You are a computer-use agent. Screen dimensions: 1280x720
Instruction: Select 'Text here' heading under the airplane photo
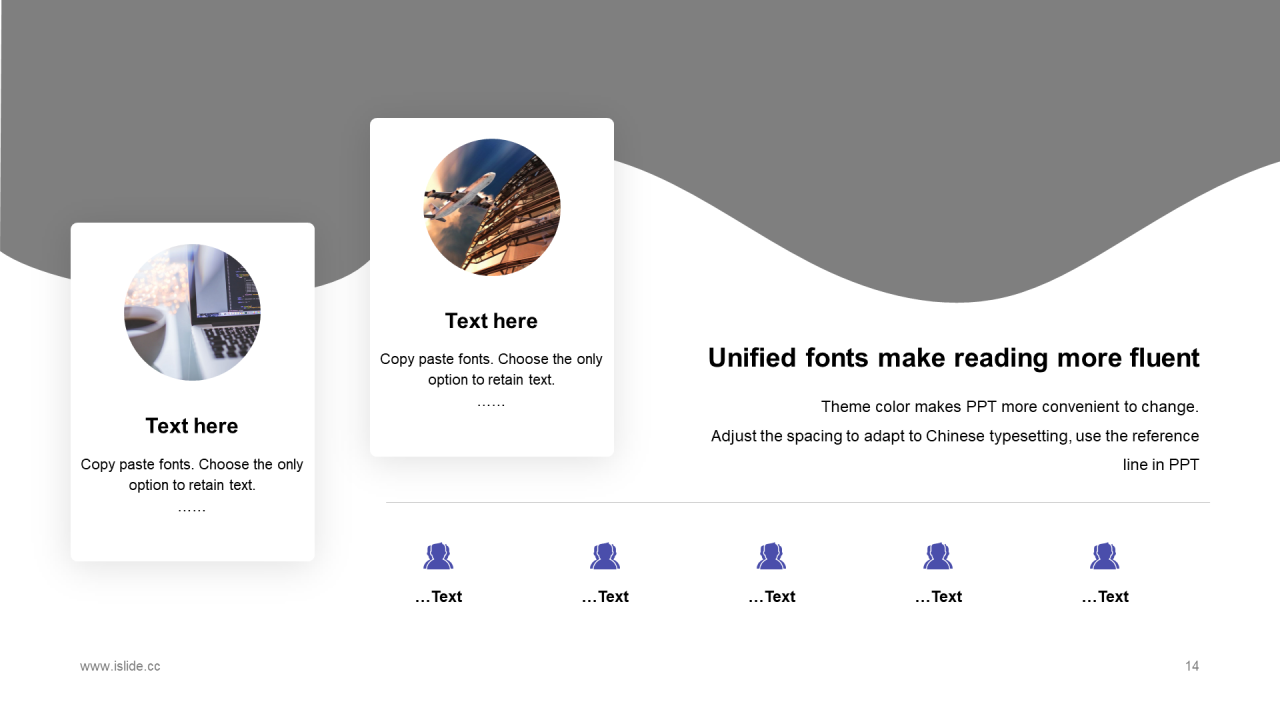pos(491,321)
